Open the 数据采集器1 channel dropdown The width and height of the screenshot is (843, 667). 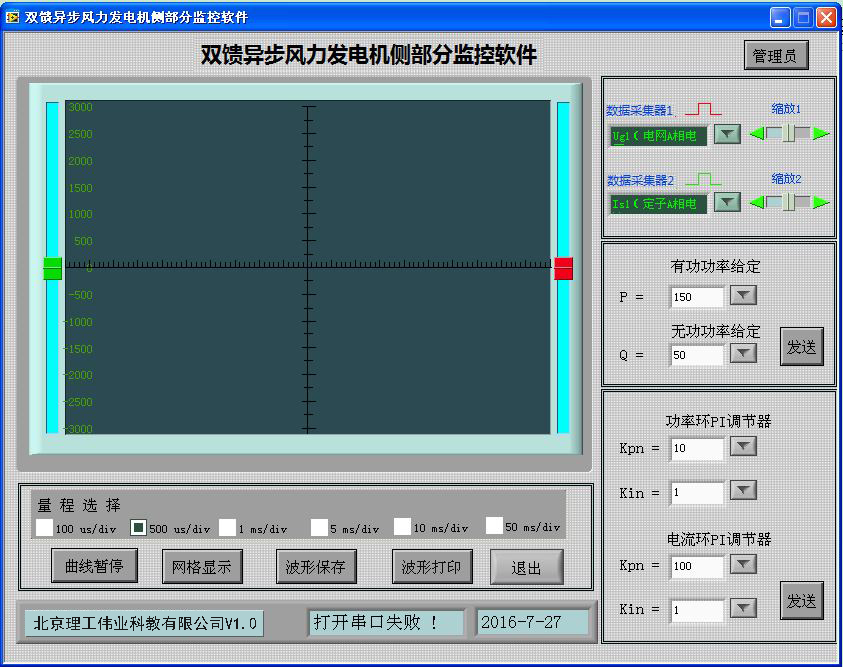(x=727, y=134)
